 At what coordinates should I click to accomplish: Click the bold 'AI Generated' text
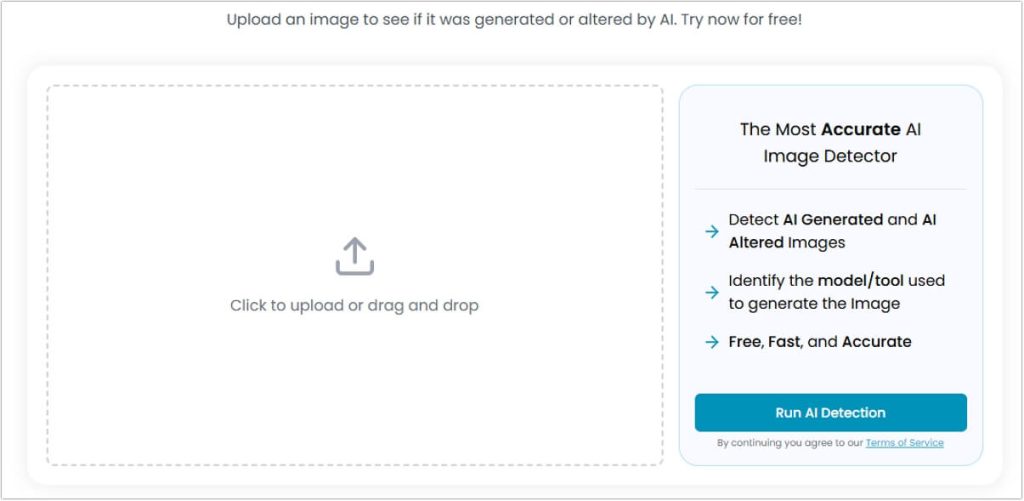tap(832, 219)
